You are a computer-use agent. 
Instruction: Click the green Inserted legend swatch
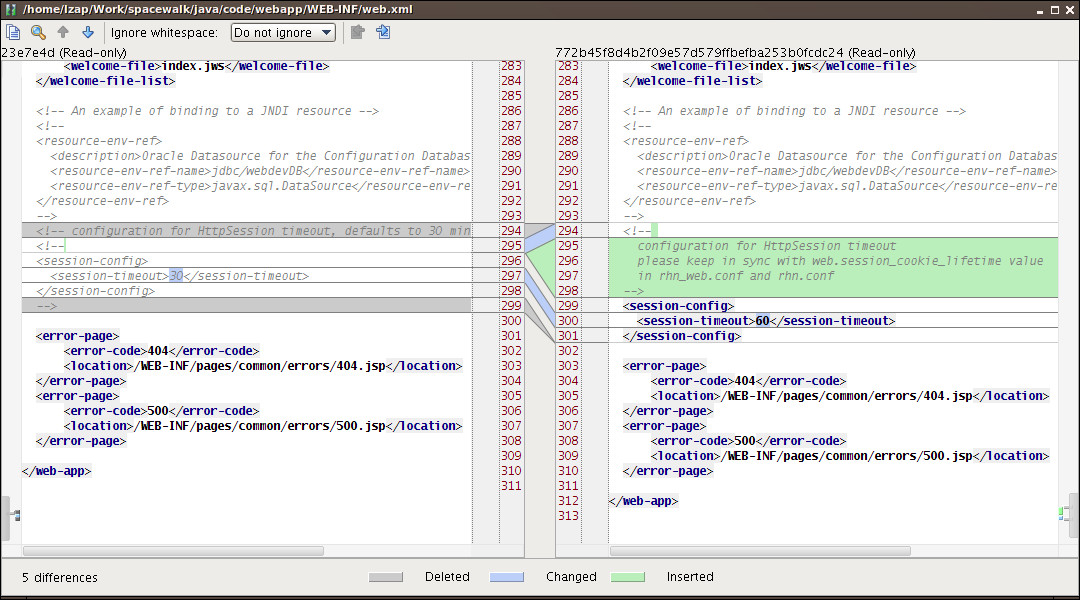(x=628, y=577)
